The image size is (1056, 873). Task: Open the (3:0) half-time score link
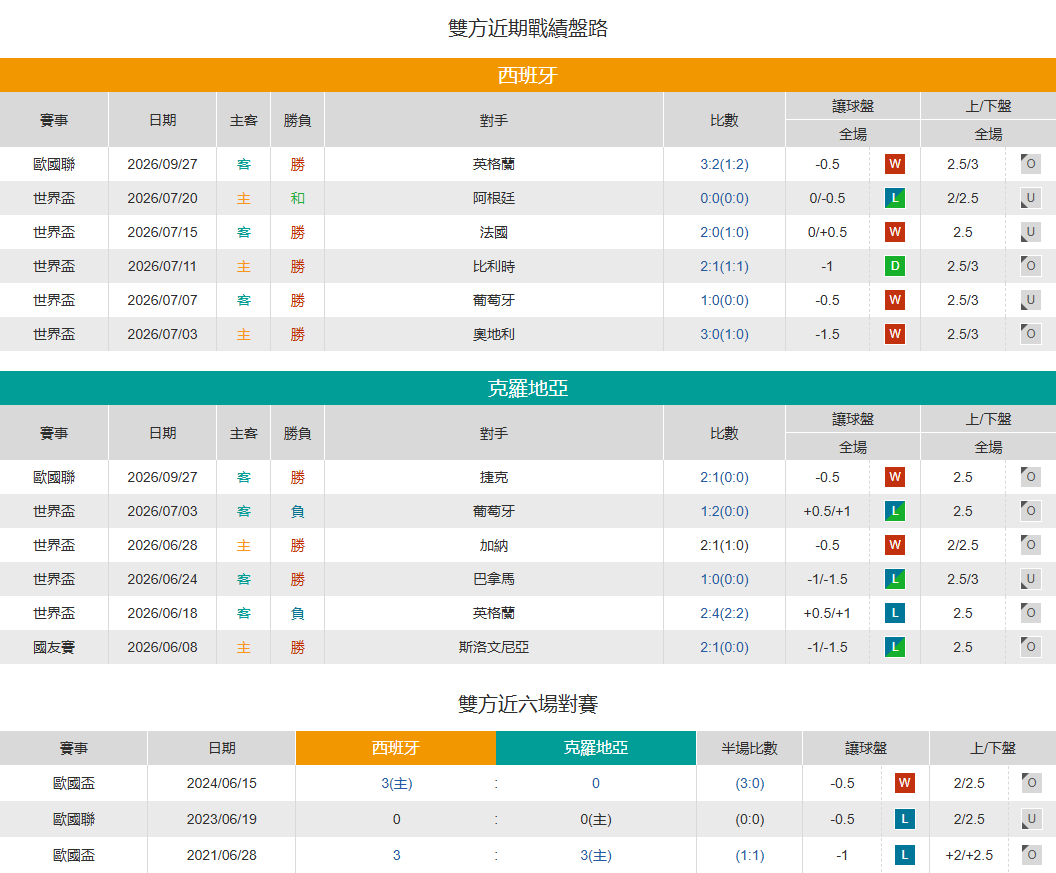coord(750,783)
